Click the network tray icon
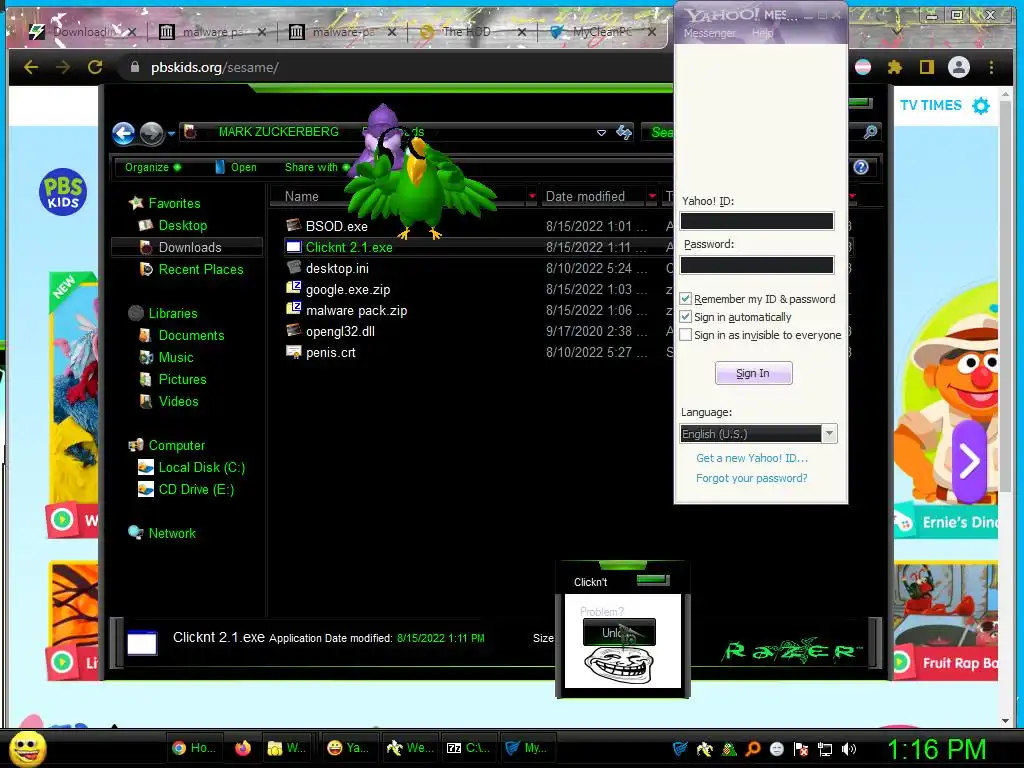The width and height of the screenshot is (1024, 768). [x=825, y=749]
